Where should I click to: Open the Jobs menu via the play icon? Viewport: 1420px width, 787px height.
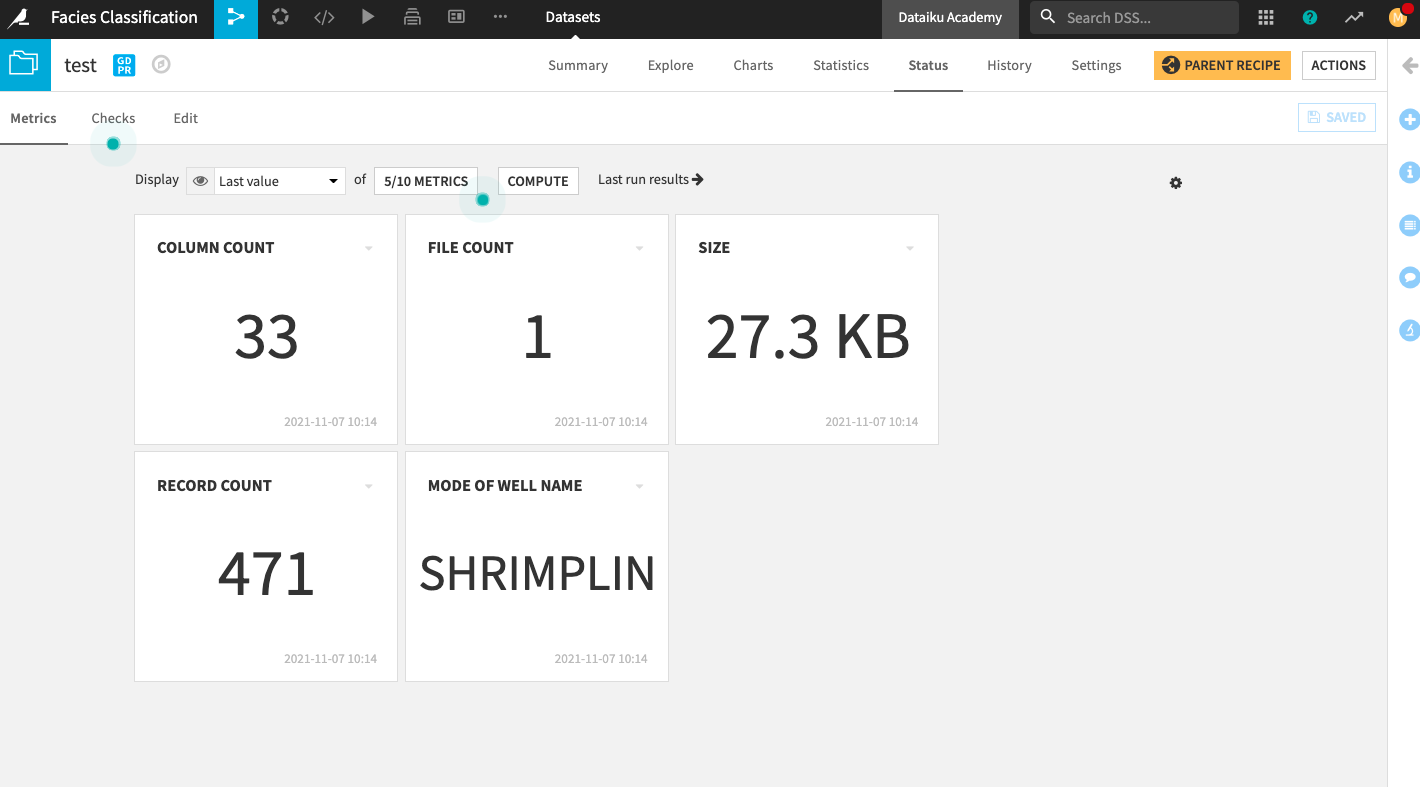368,17
